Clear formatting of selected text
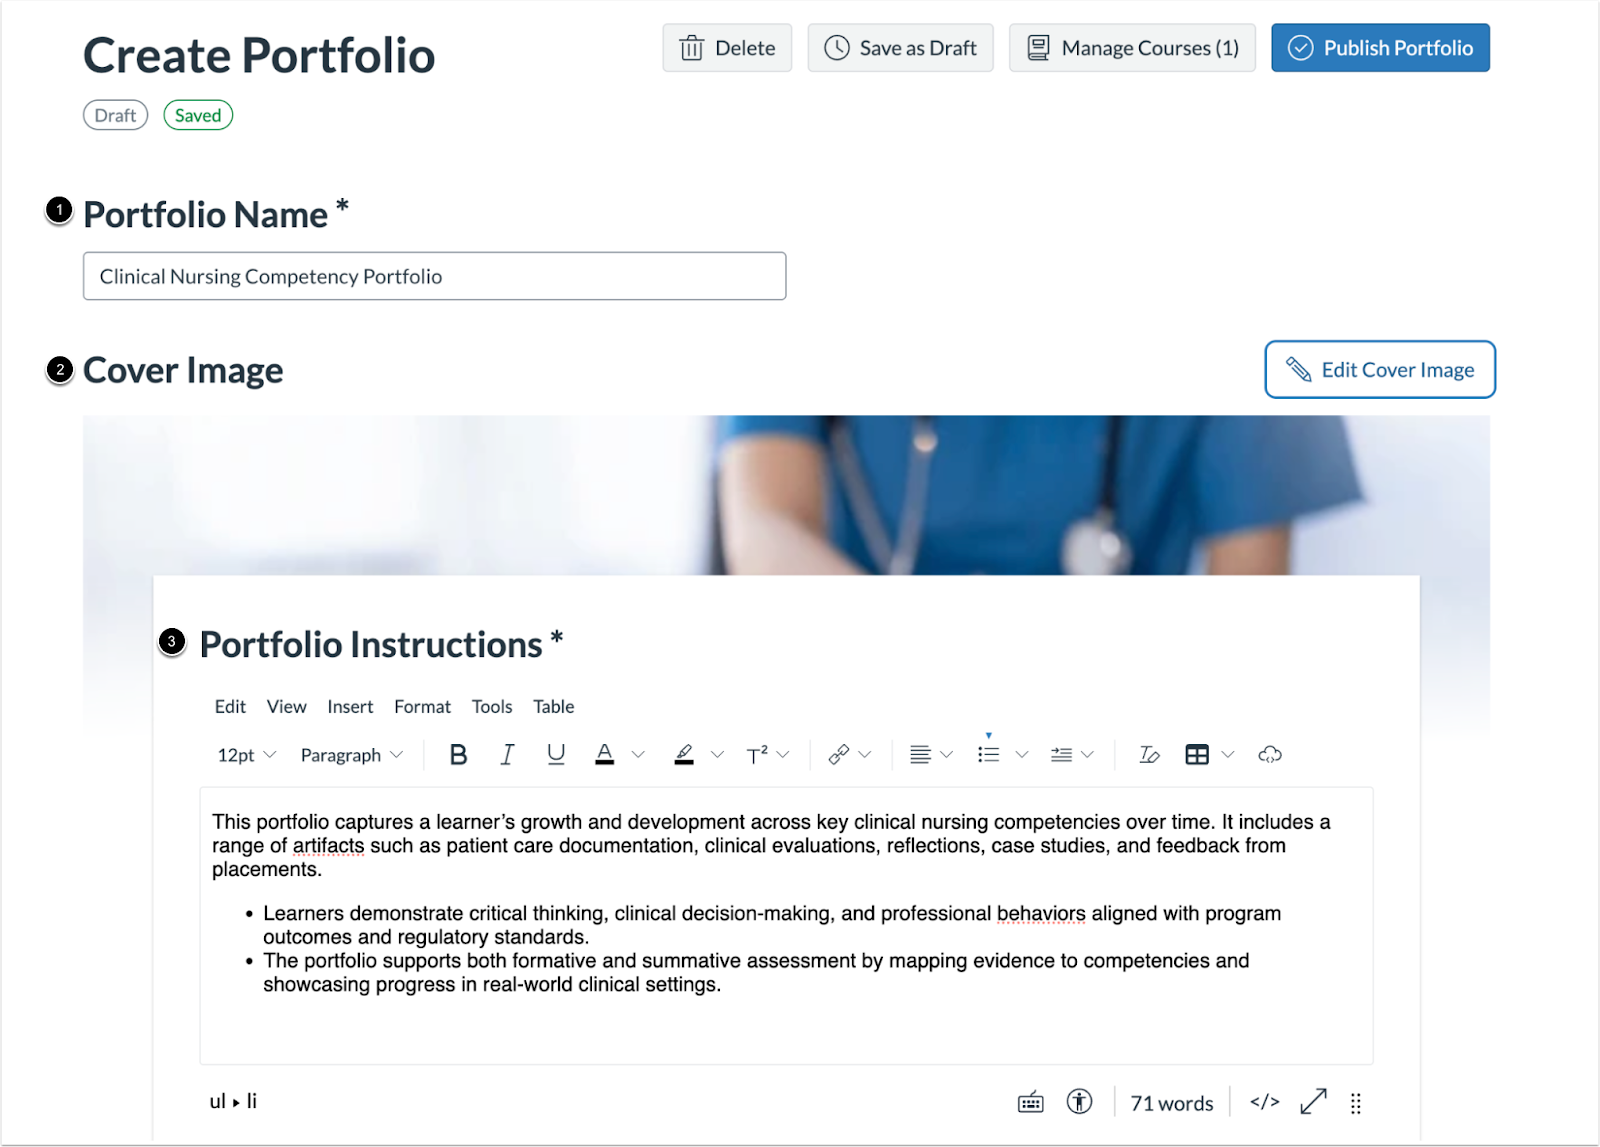Image resolution: width=1600 pixels, height=1147 pixels. pyautogui.click(x=1148, y=754)
